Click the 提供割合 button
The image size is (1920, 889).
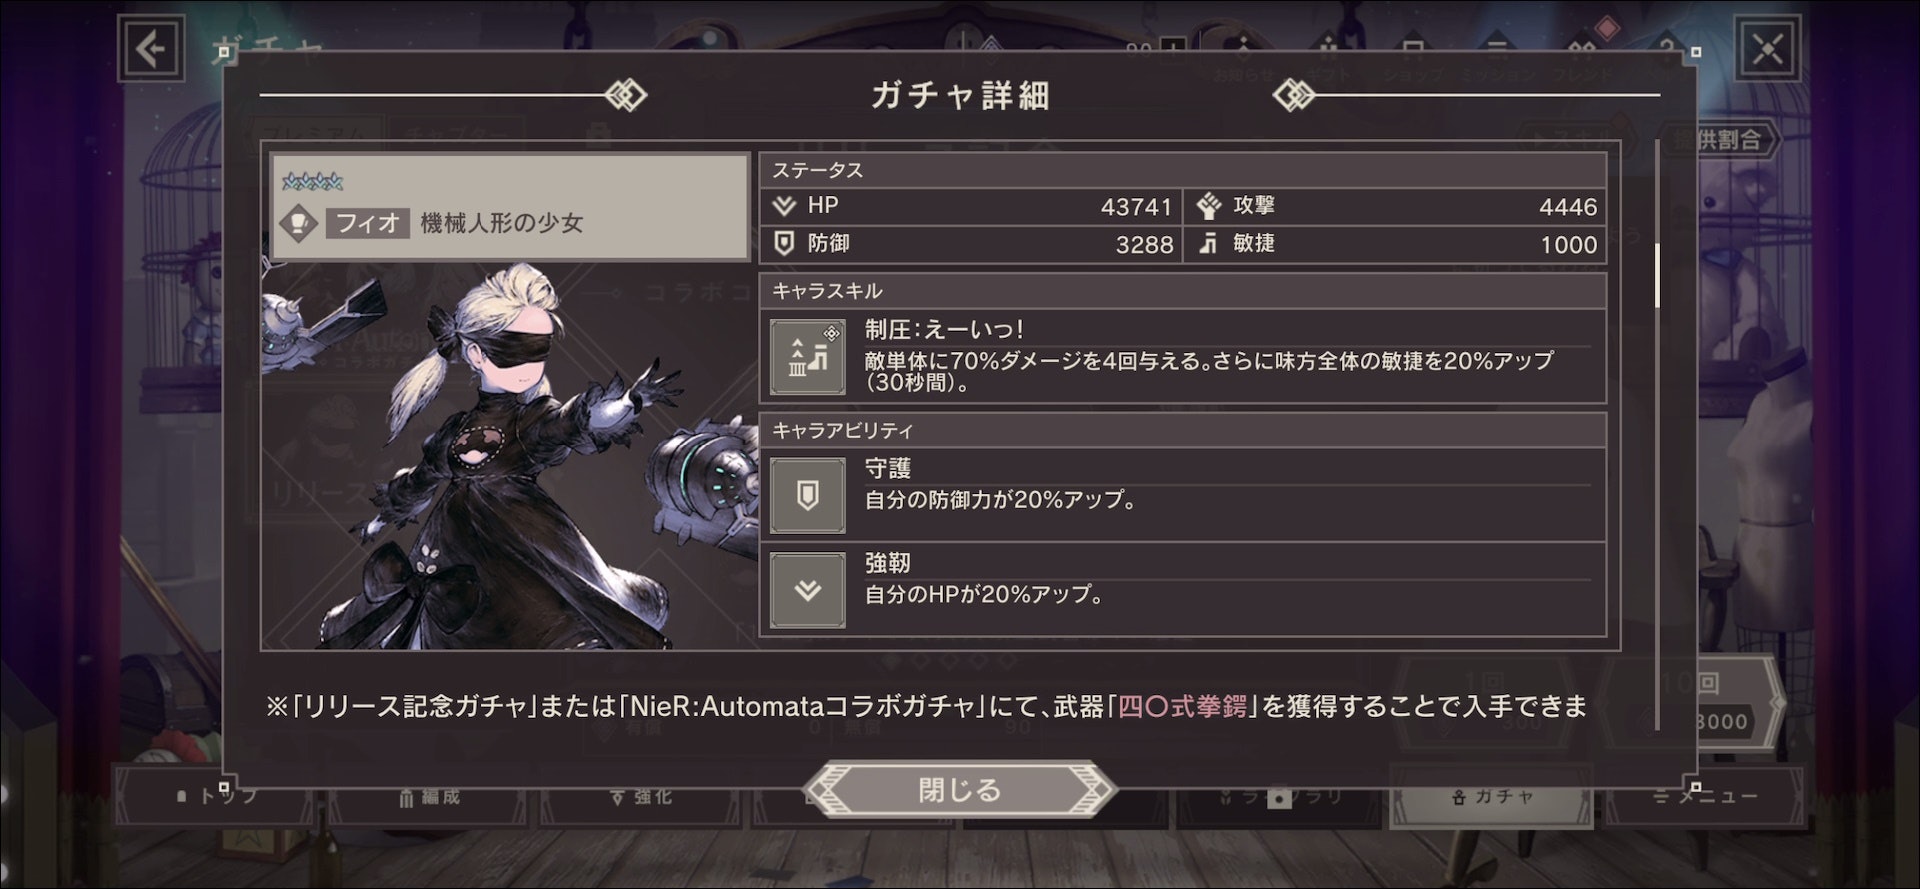(x=1718, y=140)
